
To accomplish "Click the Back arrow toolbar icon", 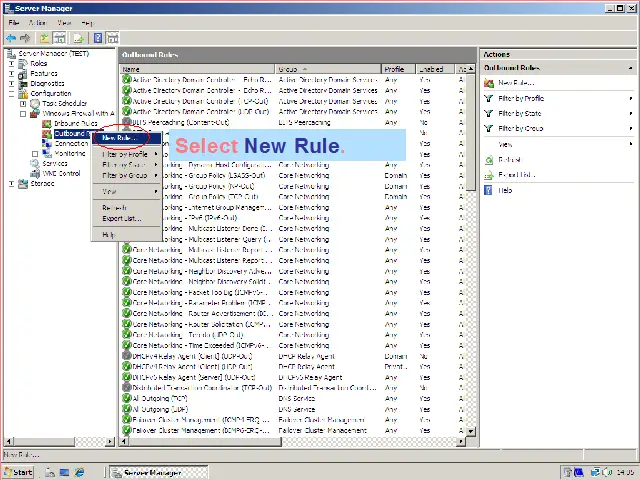I will click(x=11, y=38).
